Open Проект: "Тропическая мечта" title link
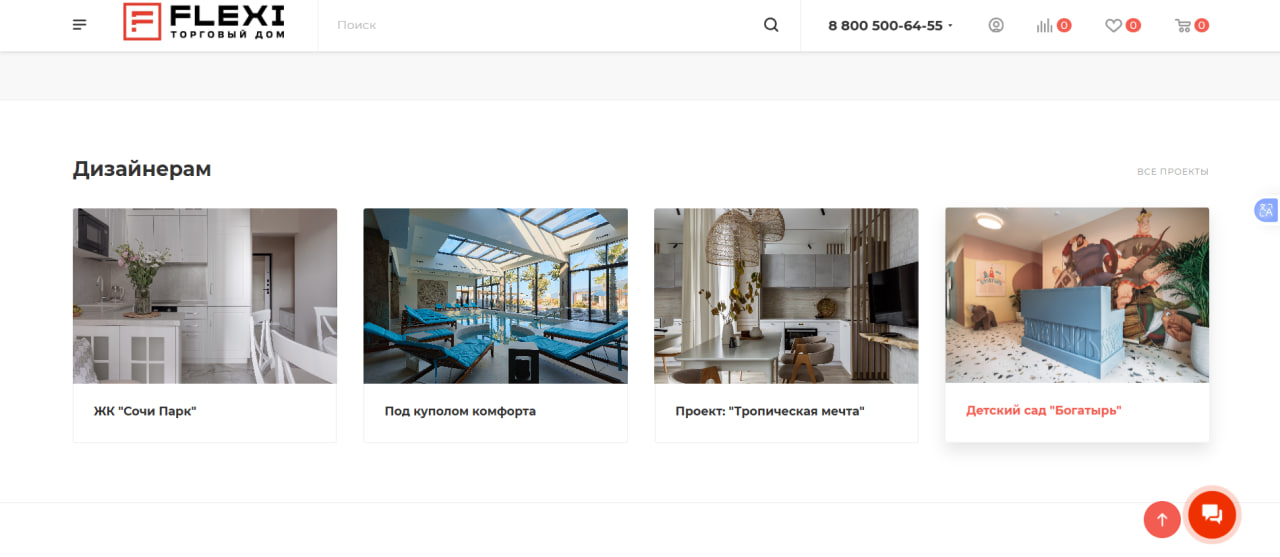This screenshot has width=1280, height=557. tap(770, 411)
